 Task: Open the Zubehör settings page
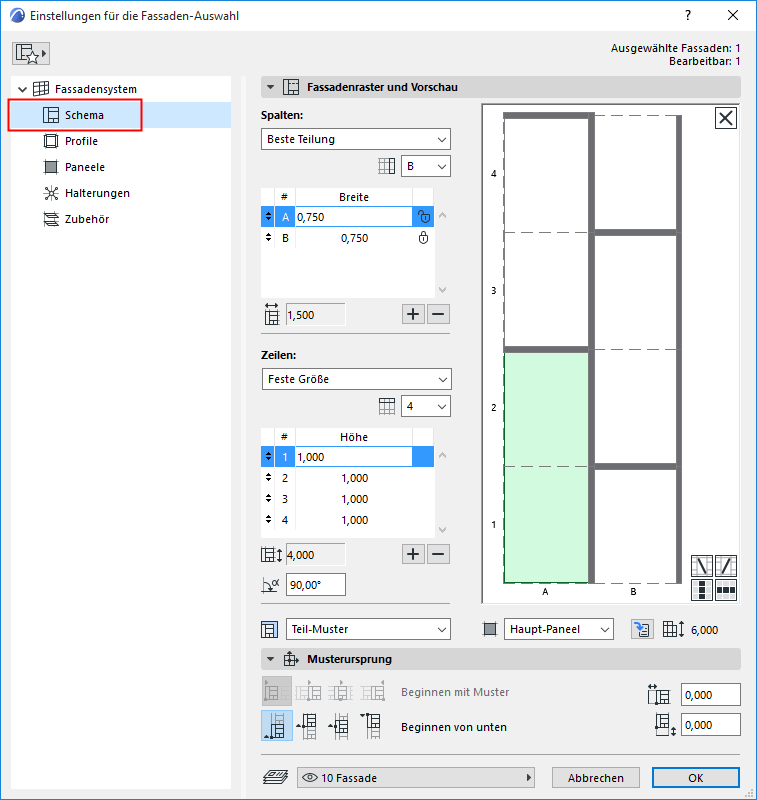pos(77,219)
